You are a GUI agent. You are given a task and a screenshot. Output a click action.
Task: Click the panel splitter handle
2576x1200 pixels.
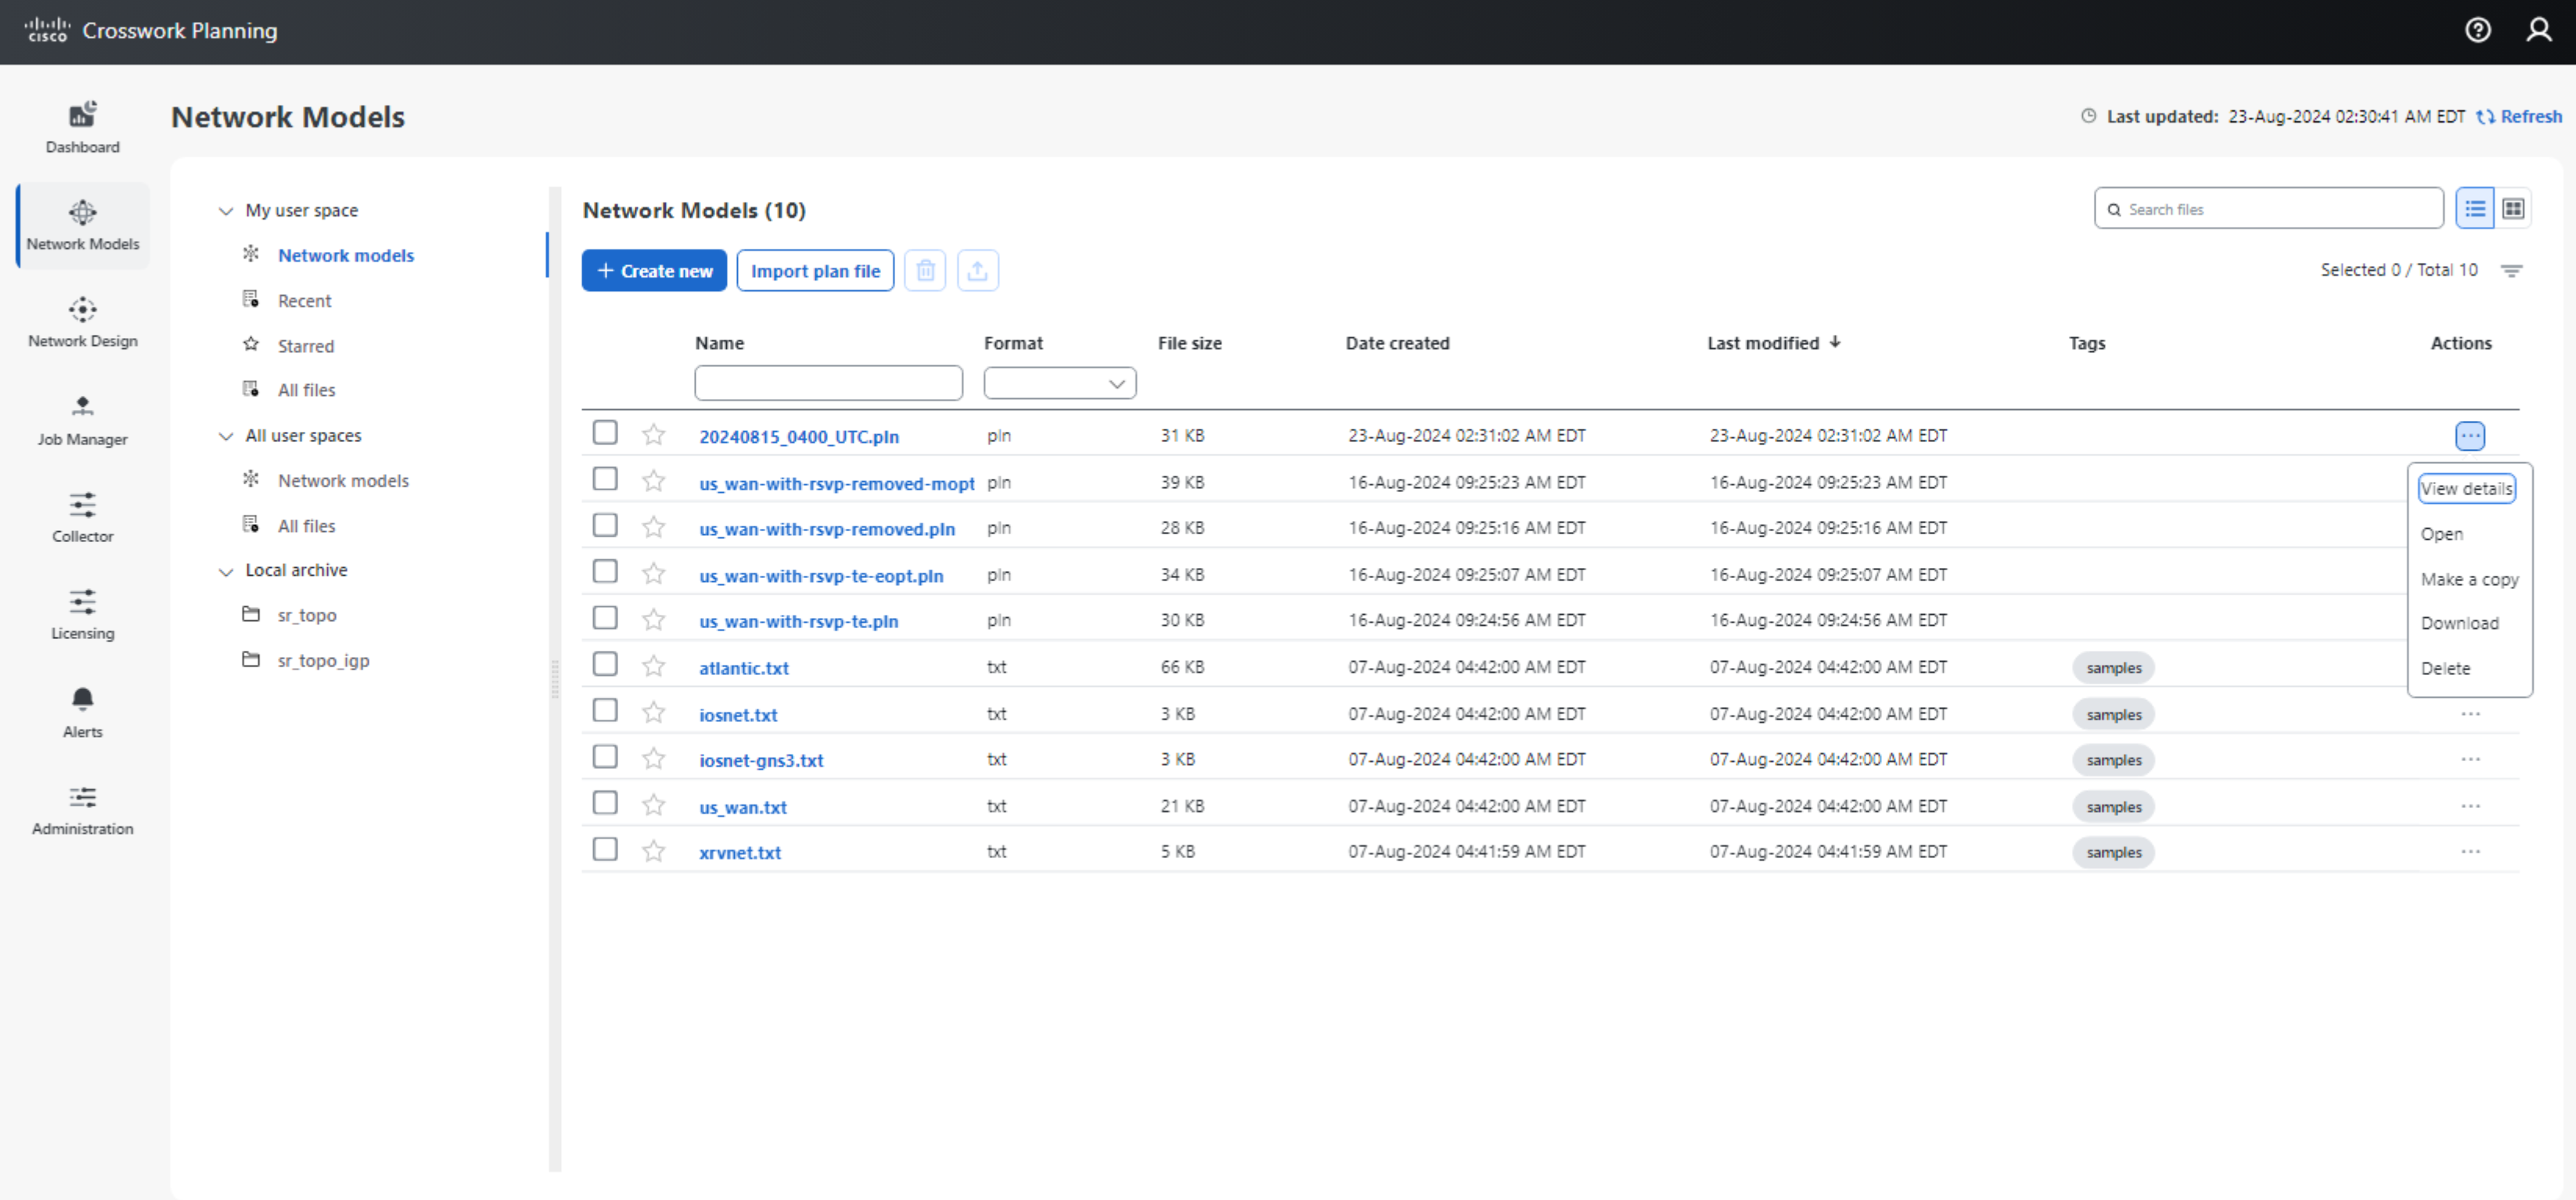[555, 680]
